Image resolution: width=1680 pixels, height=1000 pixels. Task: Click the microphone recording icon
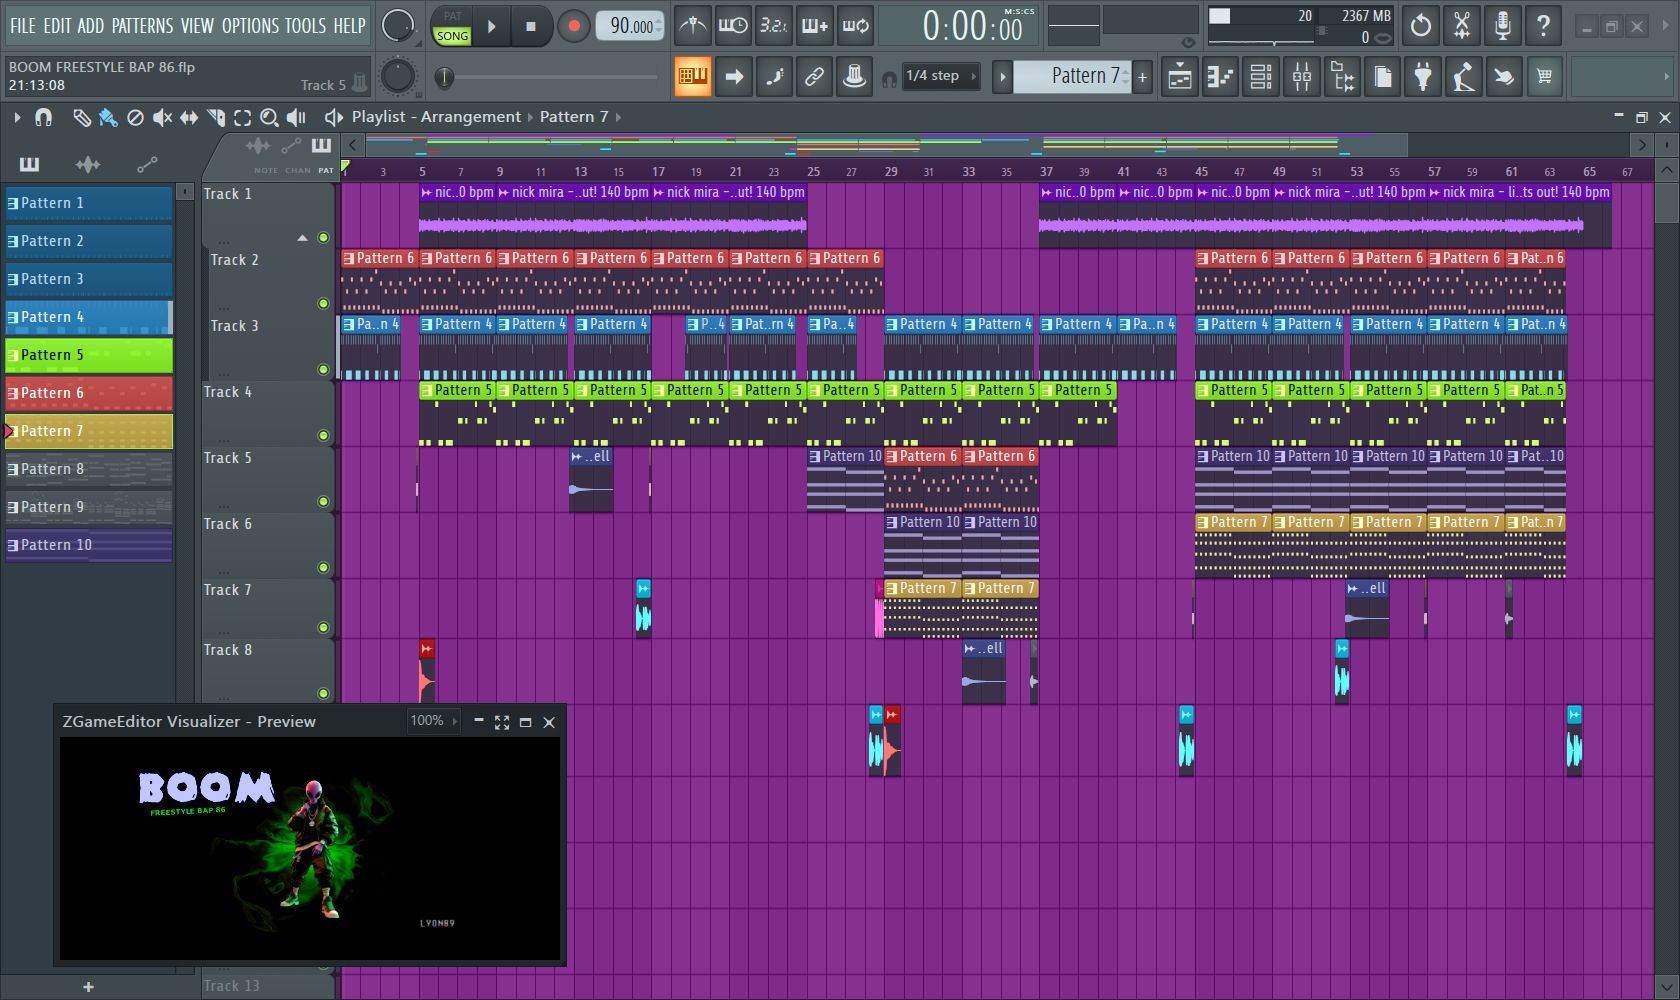(1502, 26)
